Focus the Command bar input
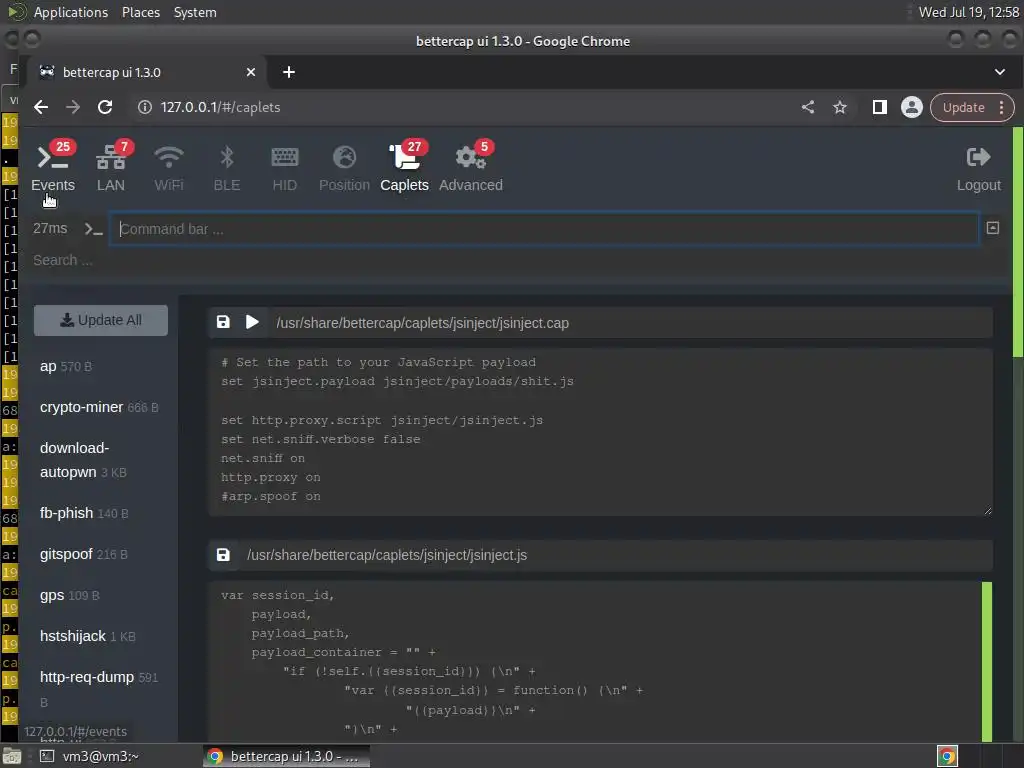This screenshot has width=1024, height=768. (x=544, y=229)
